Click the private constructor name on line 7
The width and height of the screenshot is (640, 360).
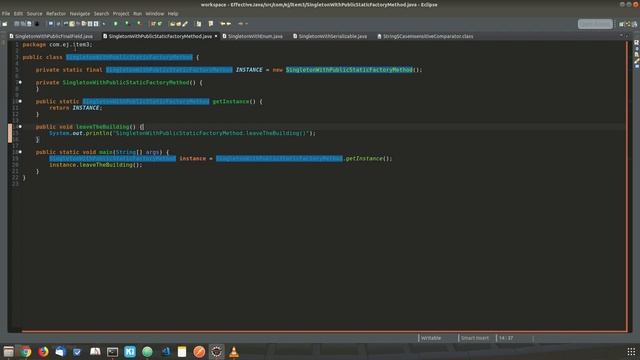[x=126, y=82]
